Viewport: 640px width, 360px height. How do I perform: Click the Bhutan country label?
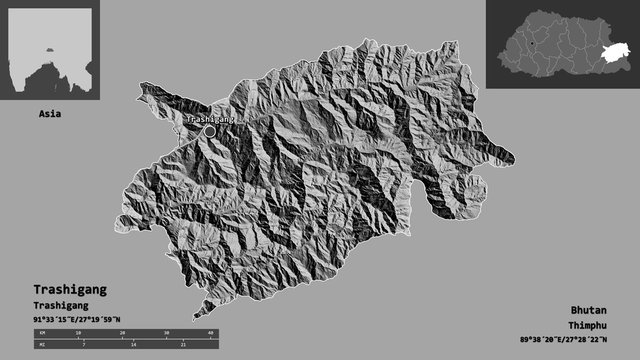click(589, 311)
